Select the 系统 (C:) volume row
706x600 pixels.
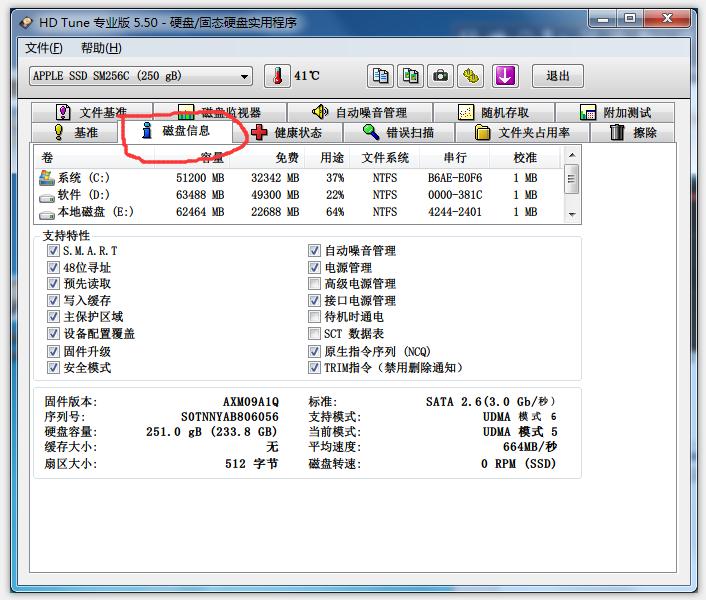point(299,178)
